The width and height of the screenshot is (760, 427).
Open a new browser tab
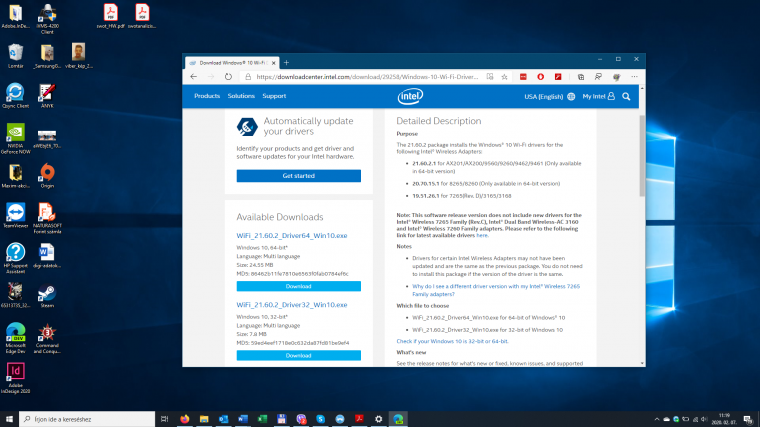tap(286, 63)
